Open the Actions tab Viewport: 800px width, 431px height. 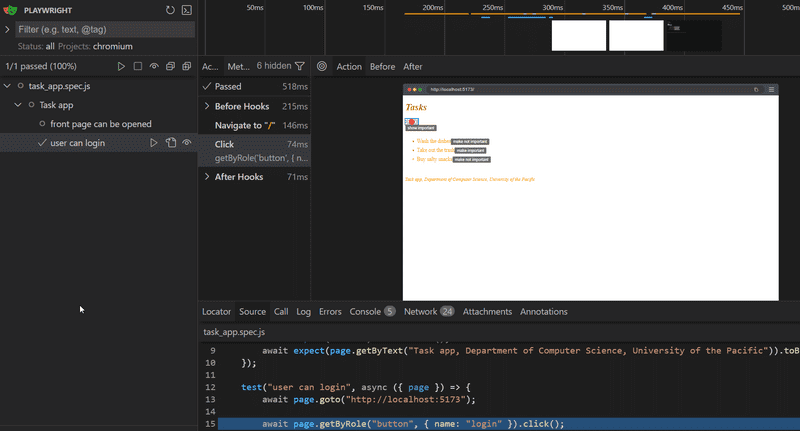click(210, 66)
